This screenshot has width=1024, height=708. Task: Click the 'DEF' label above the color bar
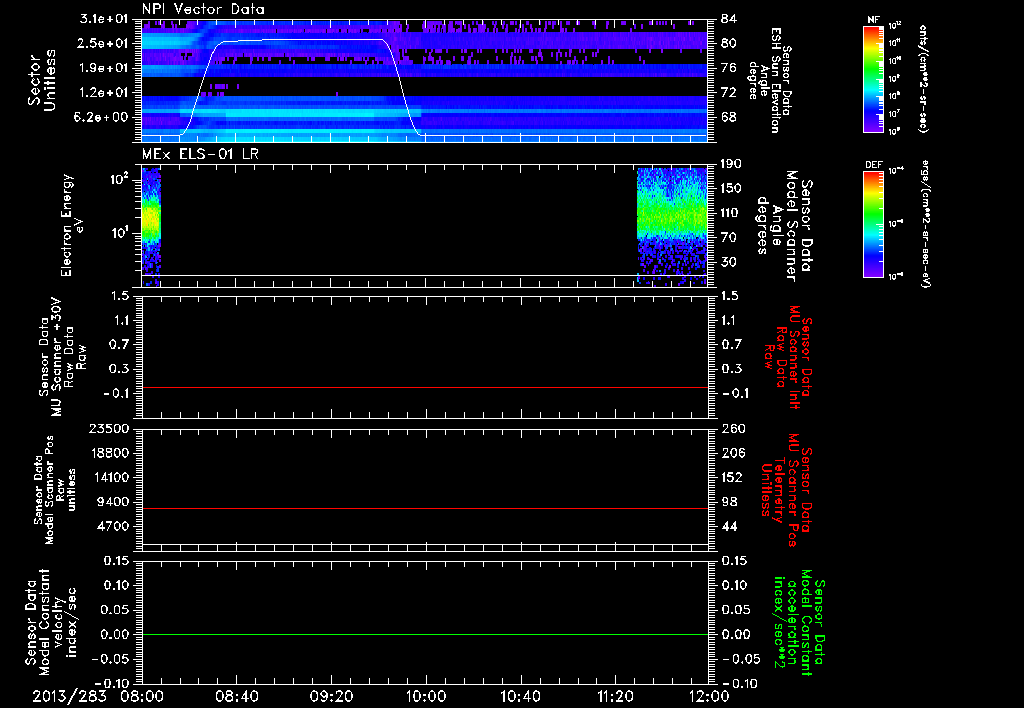874,165
